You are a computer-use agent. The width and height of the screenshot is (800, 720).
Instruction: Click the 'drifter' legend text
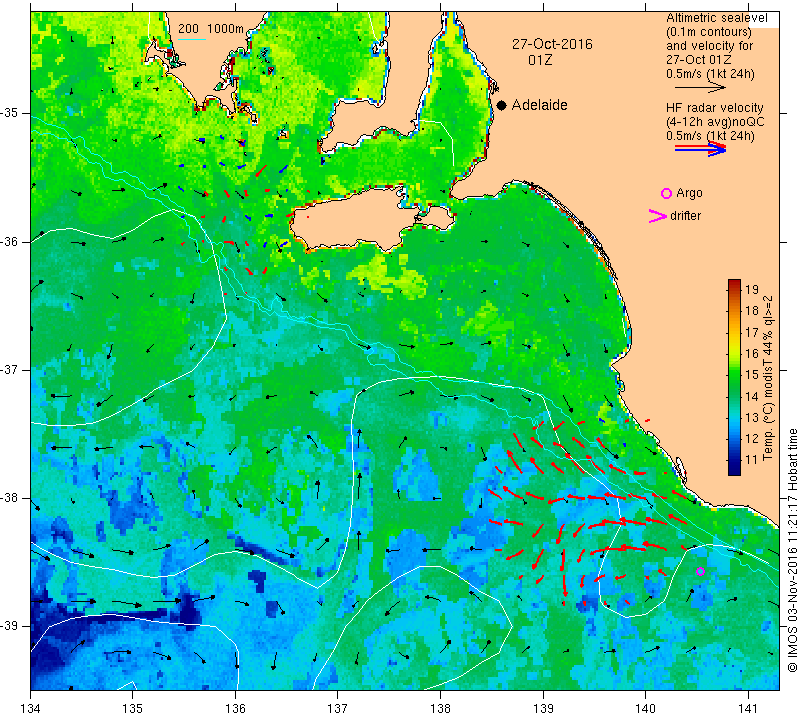(x=685, y=216)
